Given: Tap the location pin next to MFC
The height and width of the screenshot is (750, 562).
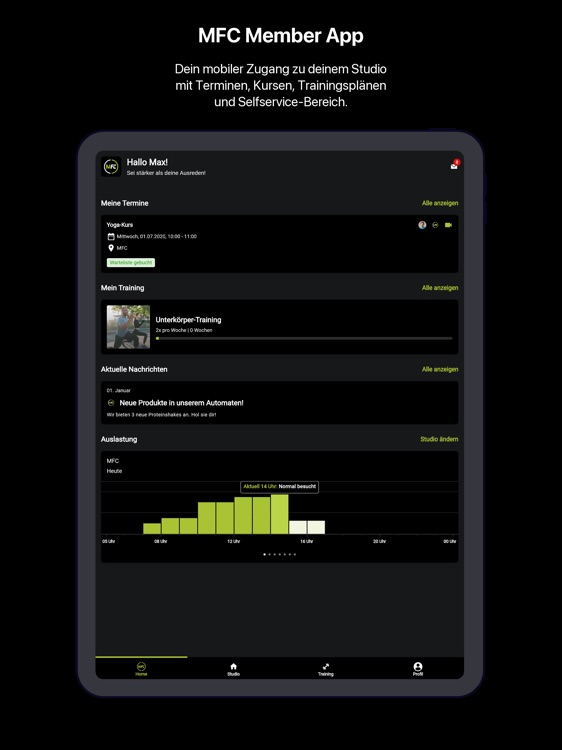Looking at the screenshot, I should click(x=111, y=248).
